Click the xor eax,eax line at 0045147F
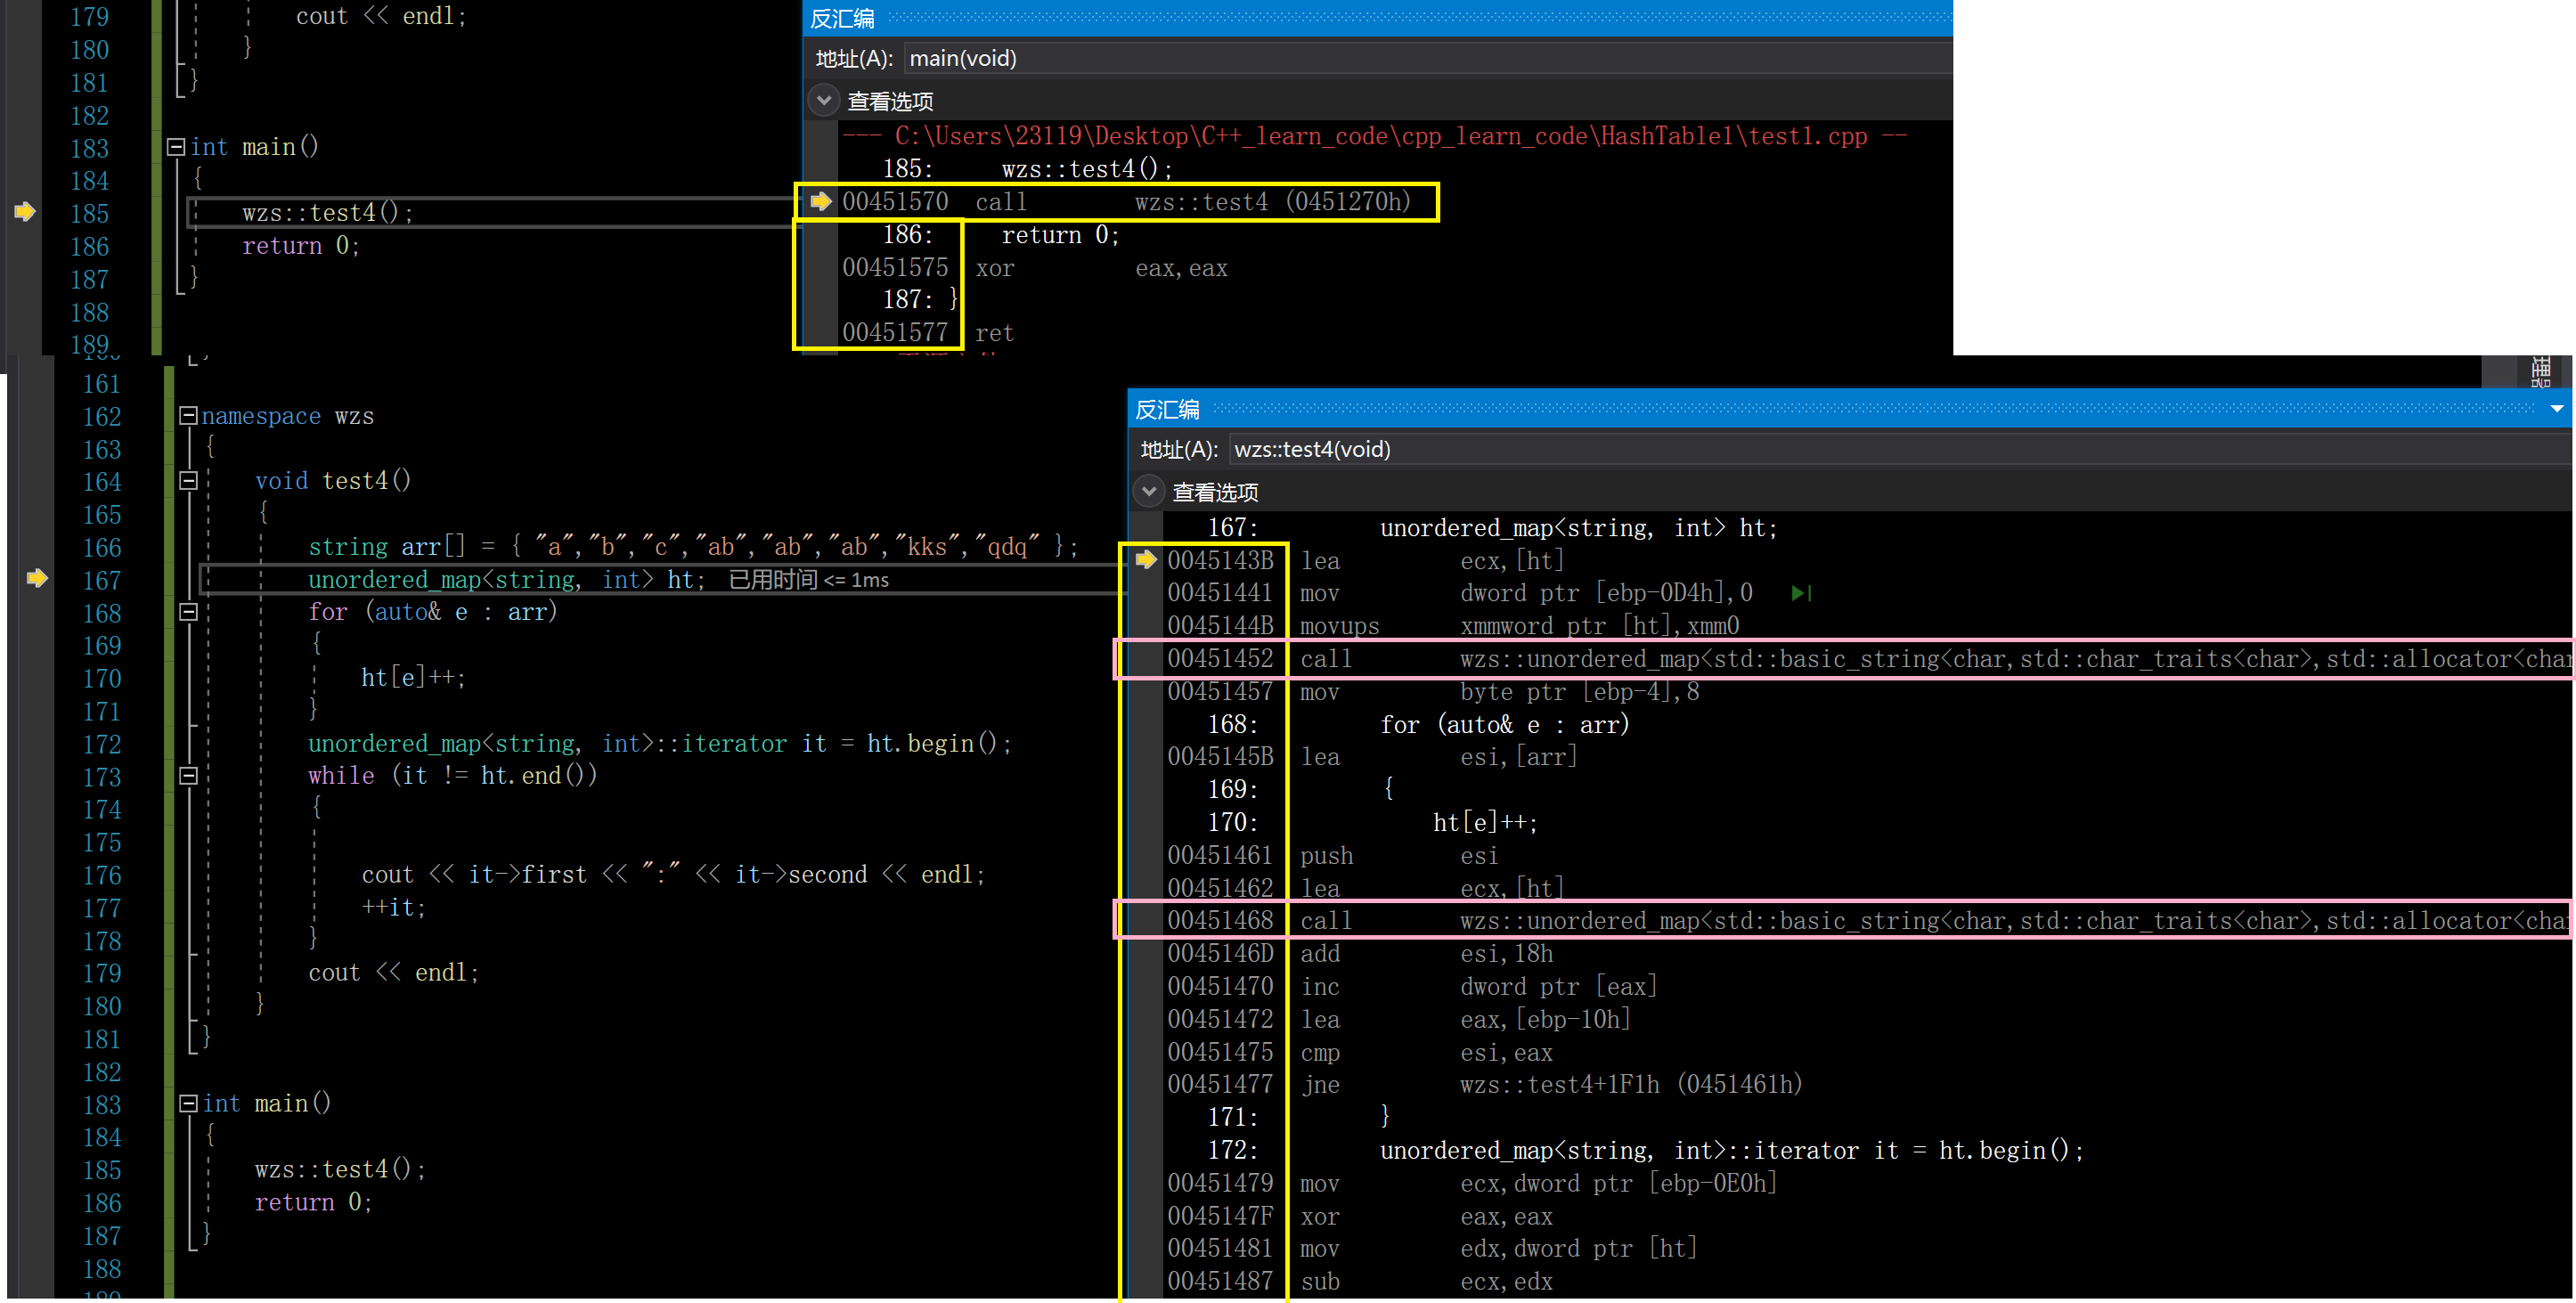Viewport: 2576px width, 1303px height. (x=1360, y=1217)
